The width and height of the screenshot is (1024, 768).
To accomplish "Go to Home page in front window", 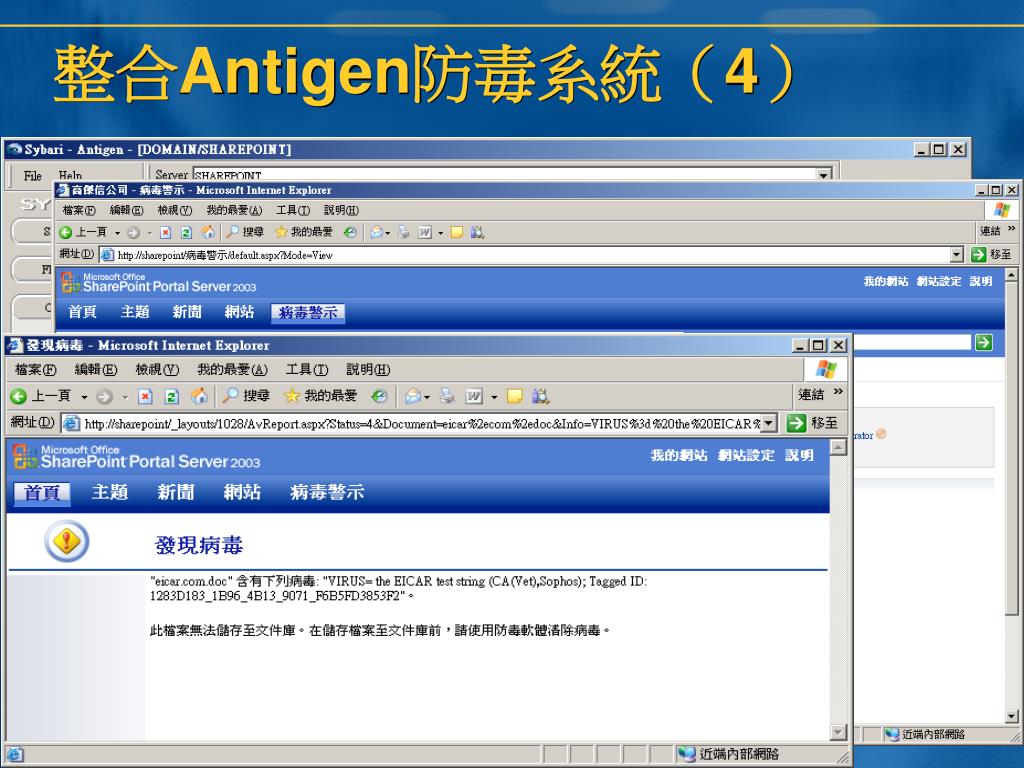I will tap(199, 395).
